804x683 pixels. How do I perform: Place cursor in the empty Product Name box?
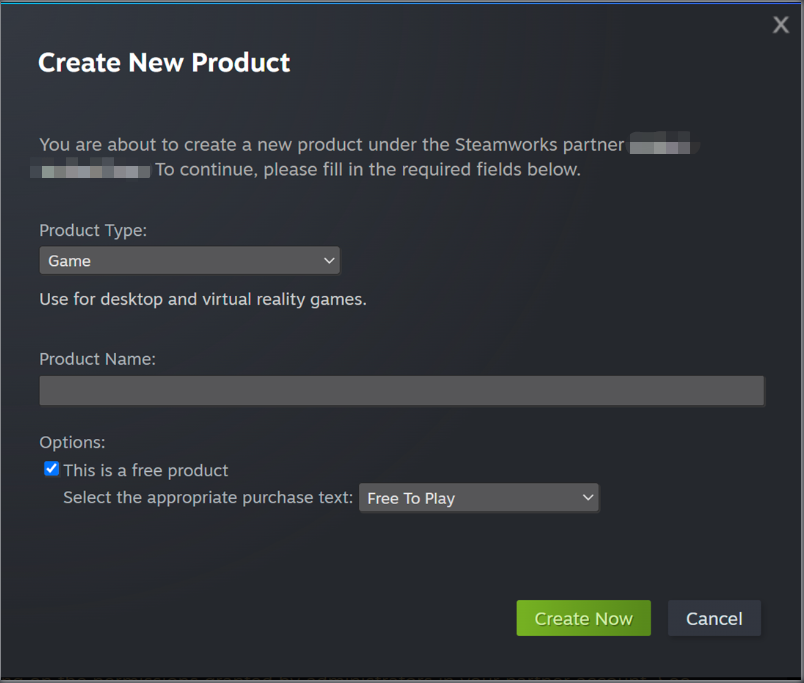[400, 390]
